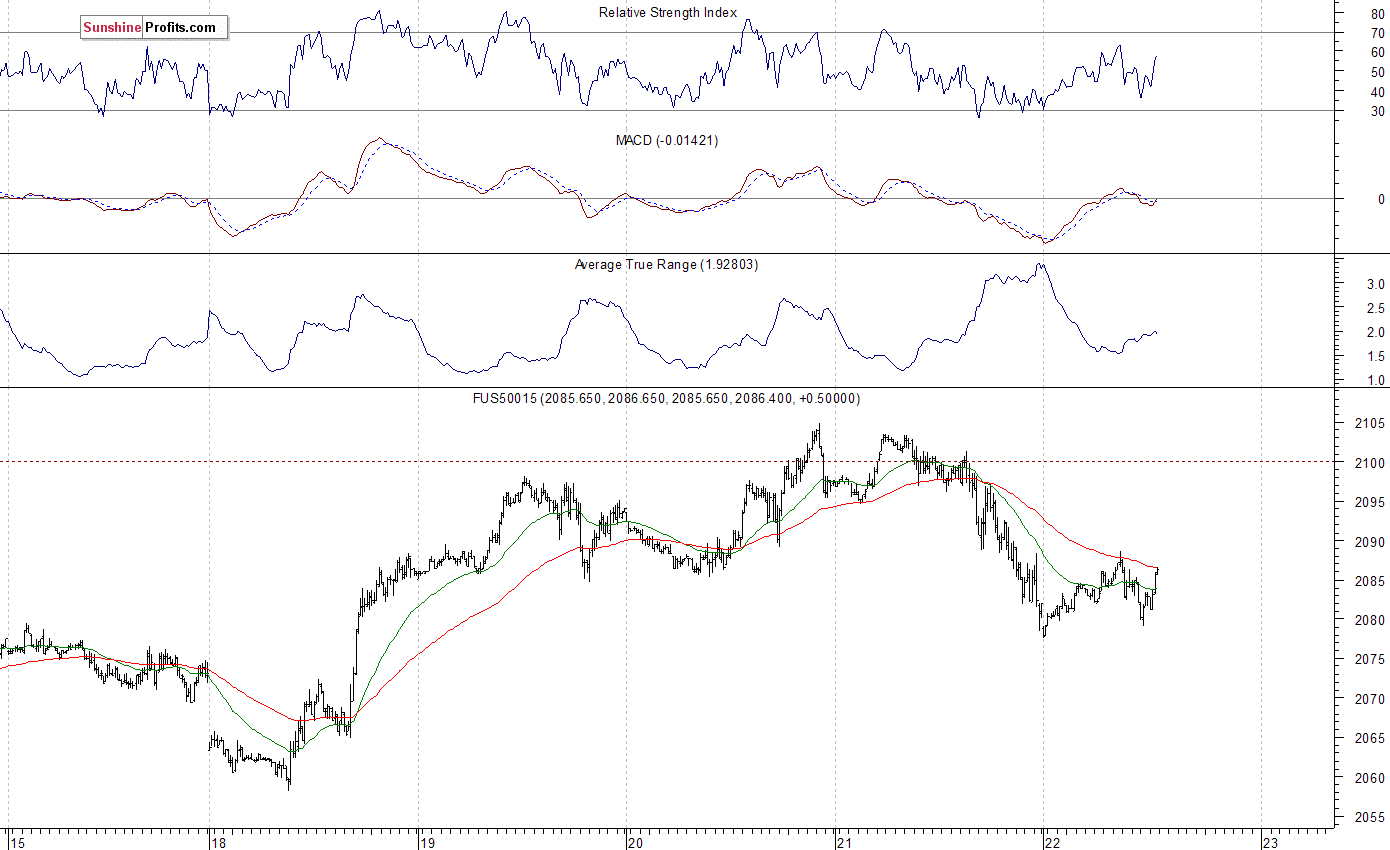
Task: Select the date label 19 on time axis
Action: (x=427, y=842)
